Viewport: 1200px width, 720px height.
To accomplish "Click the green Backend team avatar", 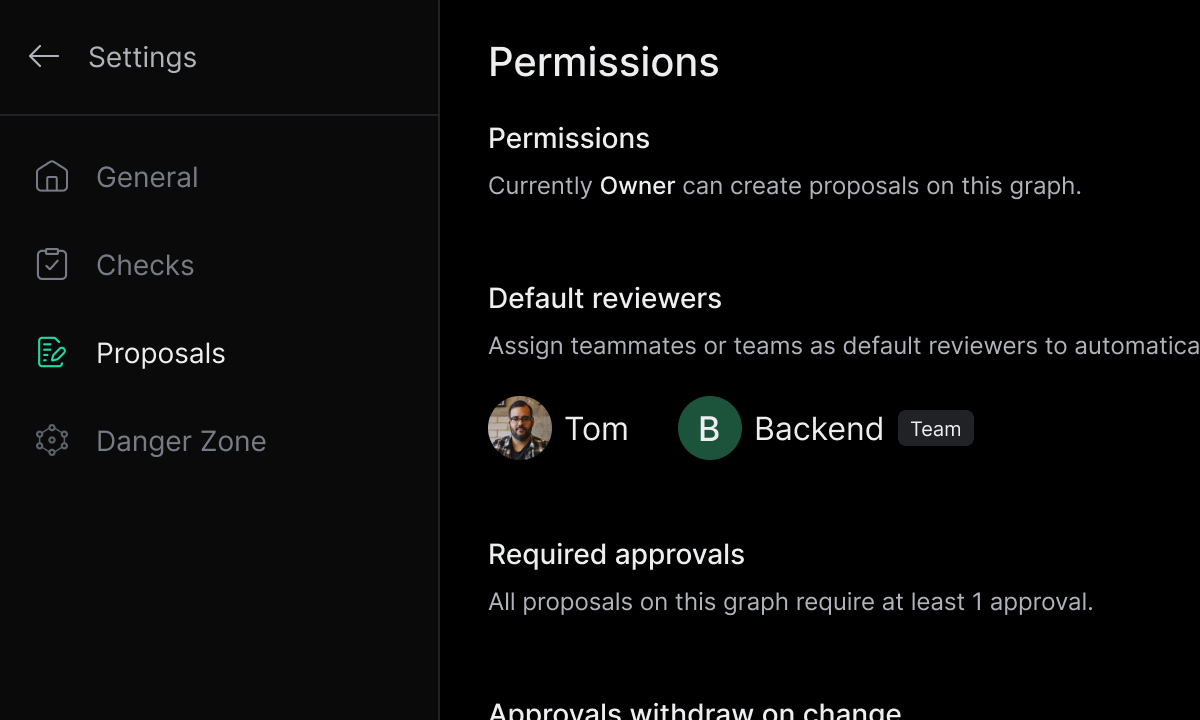I will 710,428.
